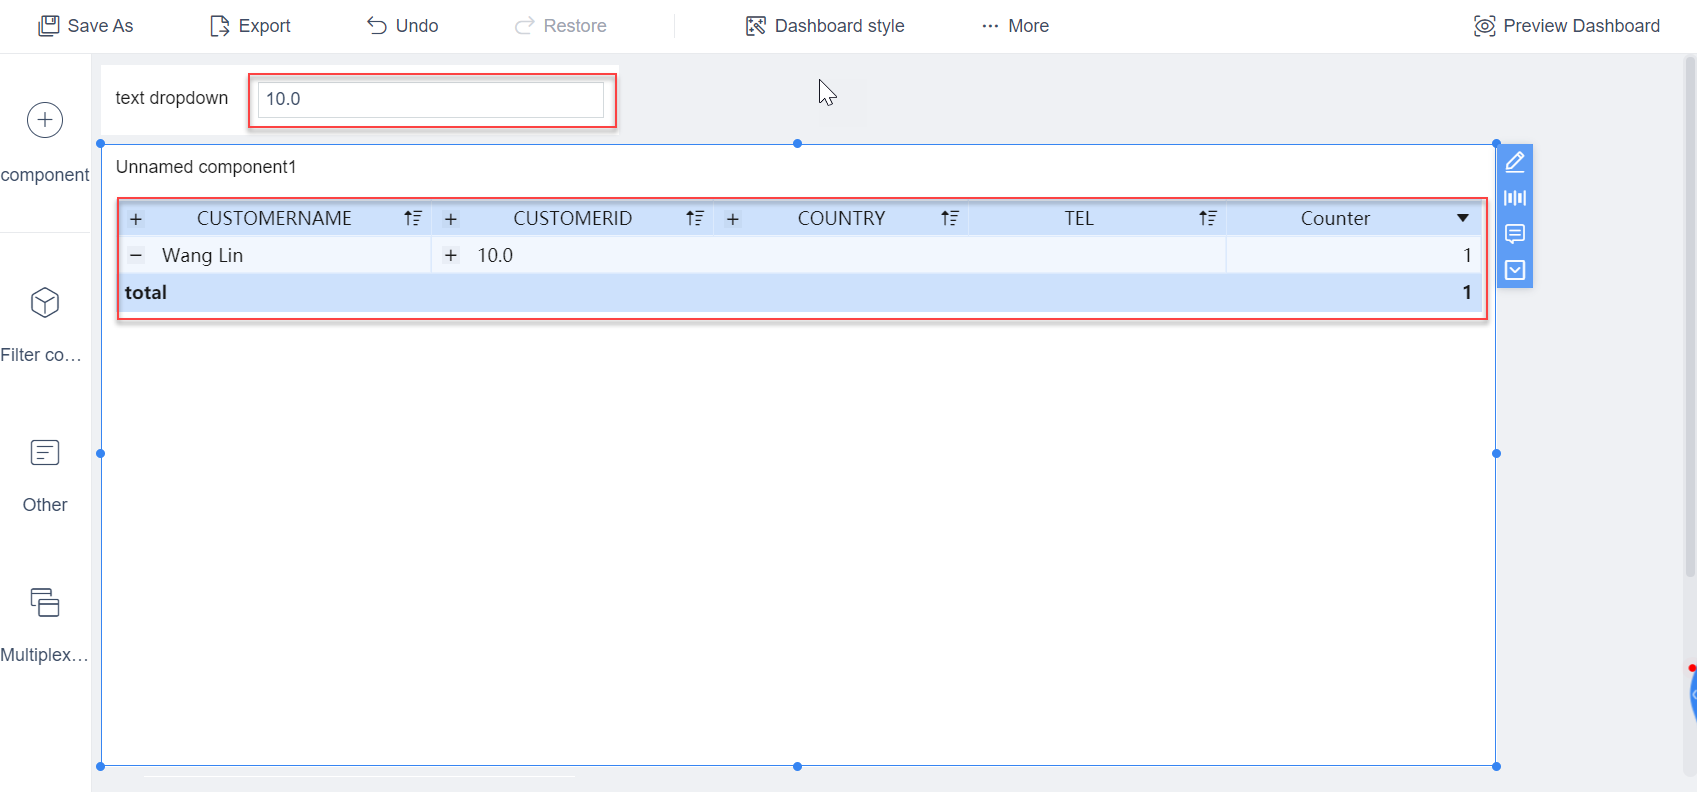Click the Save As toolbar button
This screenshot has width=1697, height=792.
pos(85,26)
